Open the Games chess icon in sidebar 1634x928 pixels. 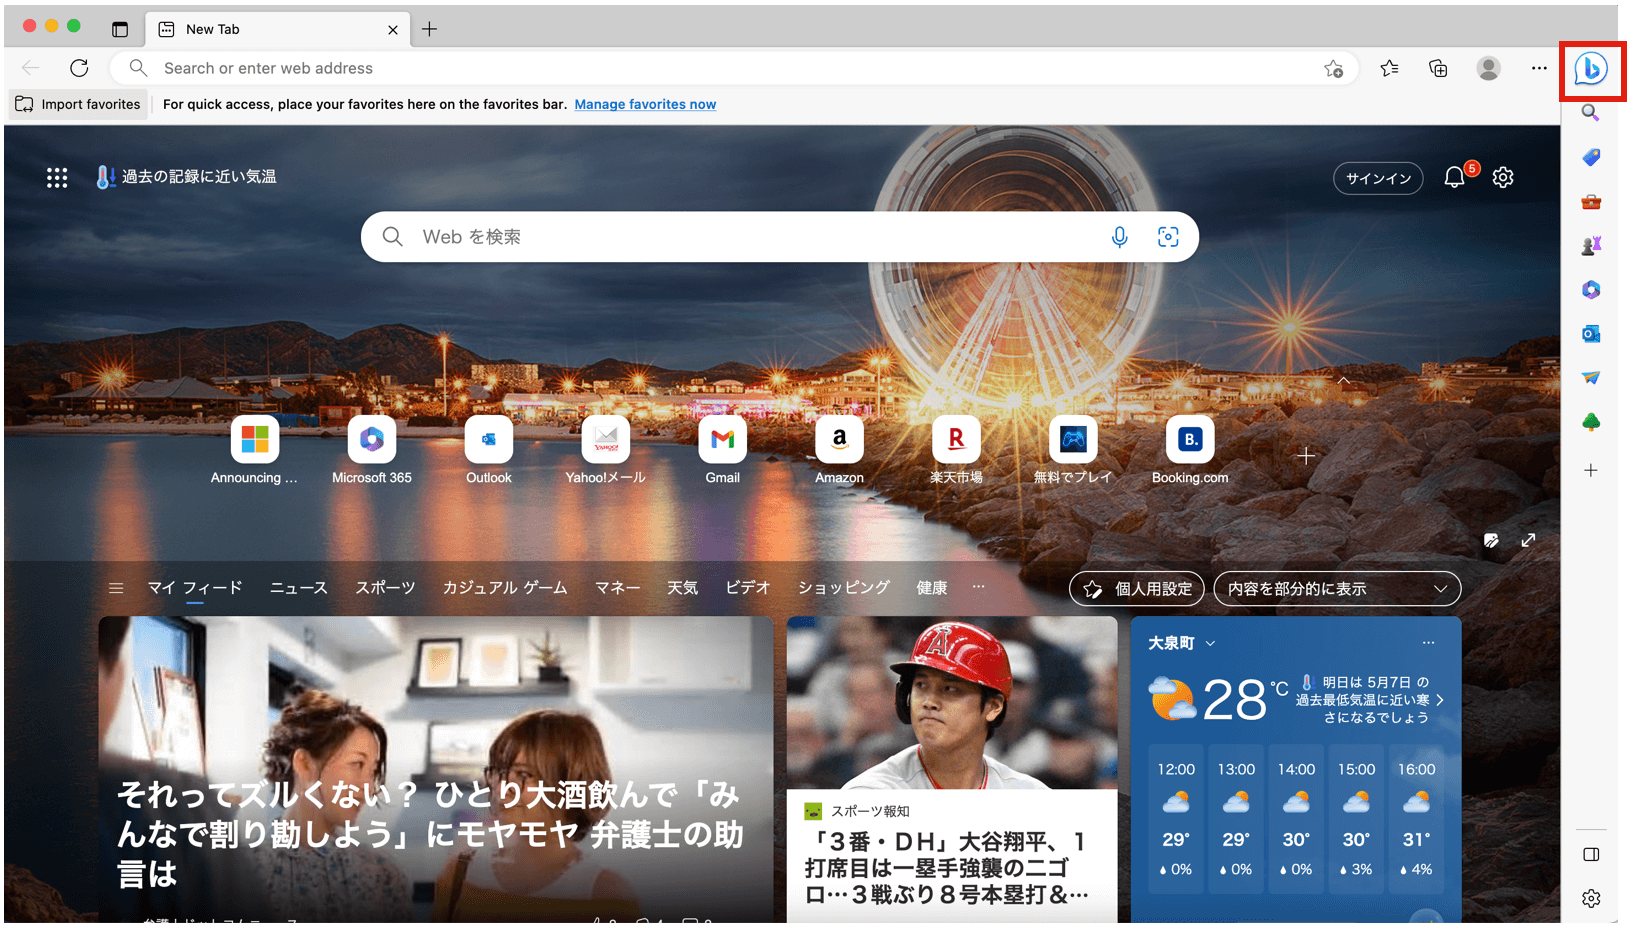pos(1591,245)
